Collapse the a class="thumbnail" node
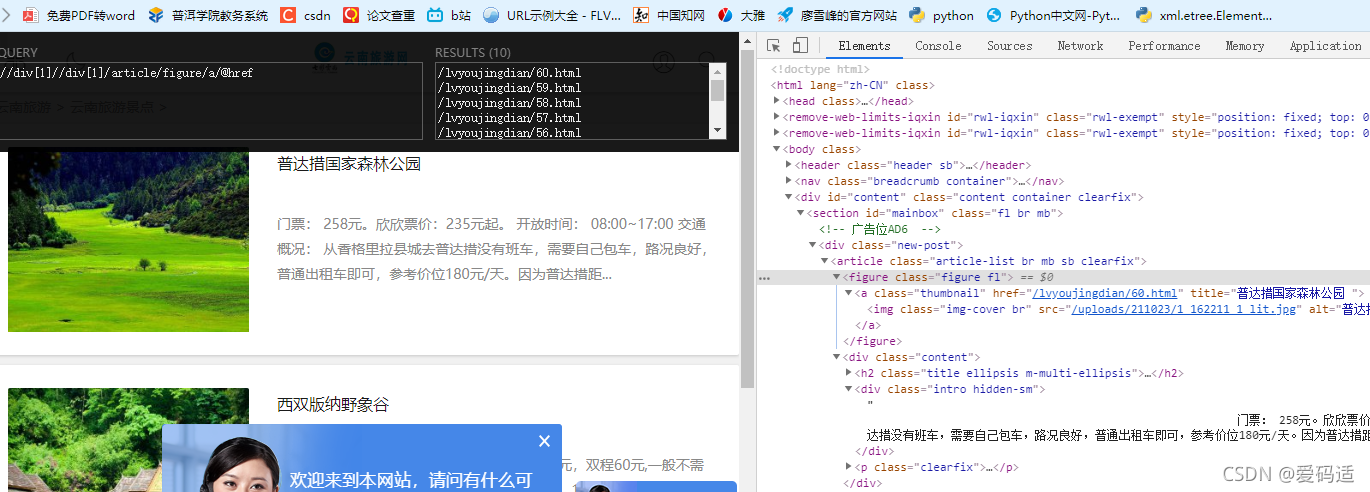The width and height of the screenshot is (1370, 492). tap(848, 293)
